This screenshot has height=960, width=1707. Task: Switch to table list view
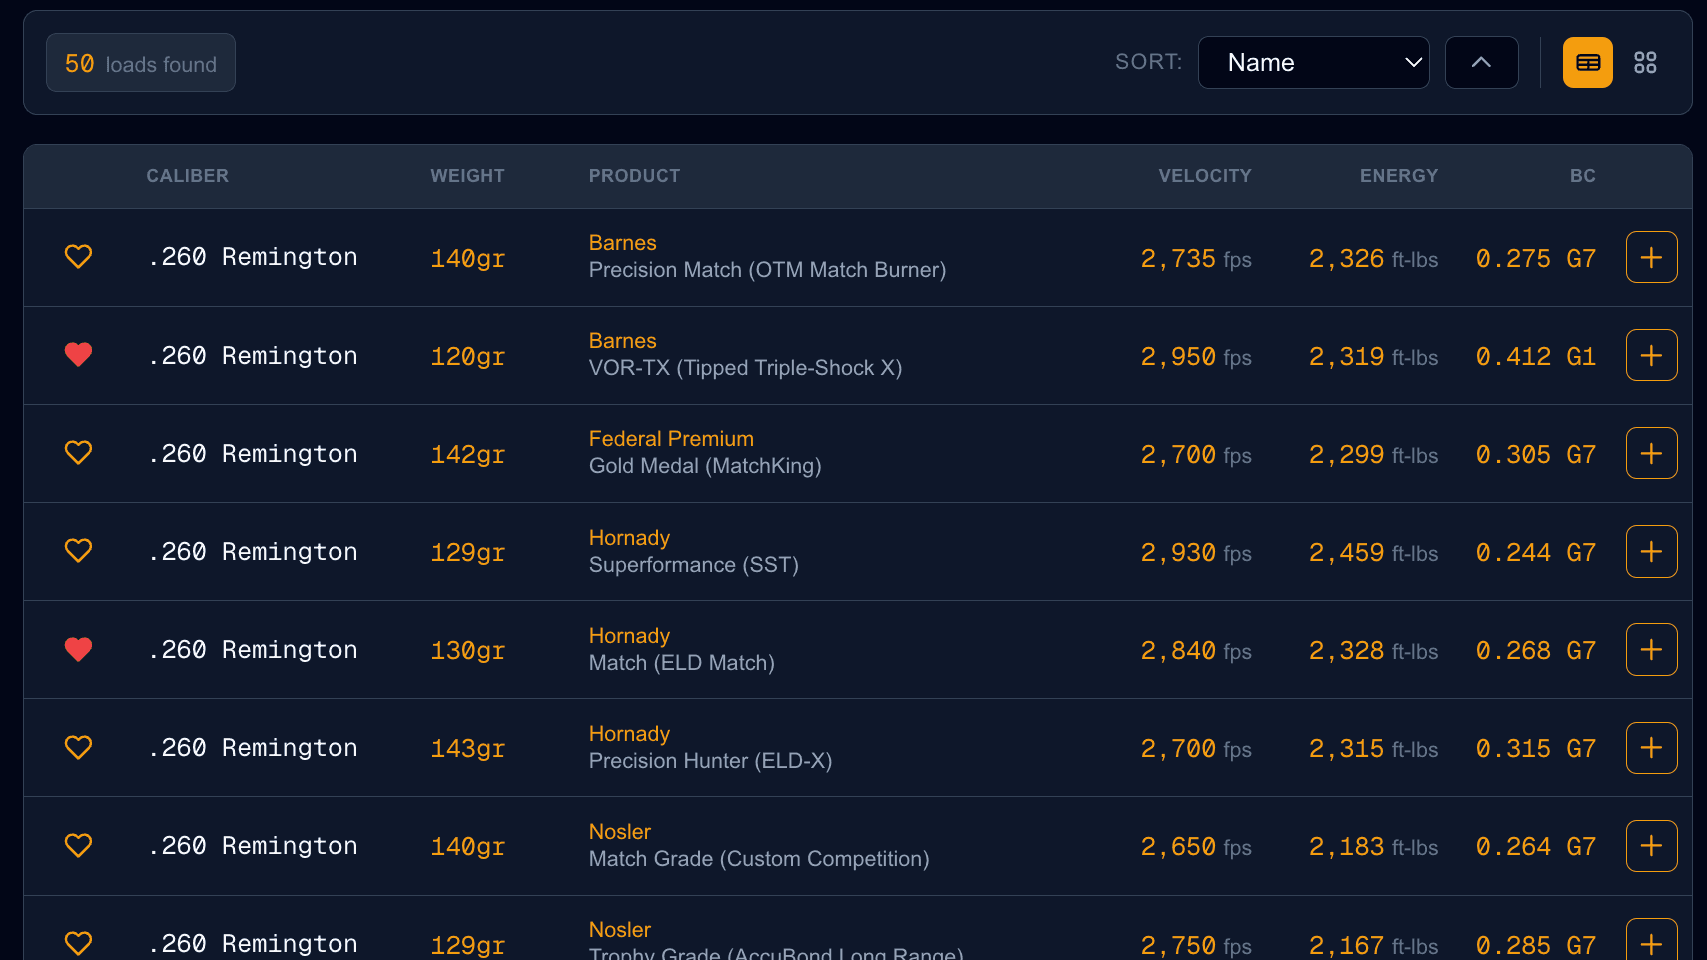[1587, 63]
